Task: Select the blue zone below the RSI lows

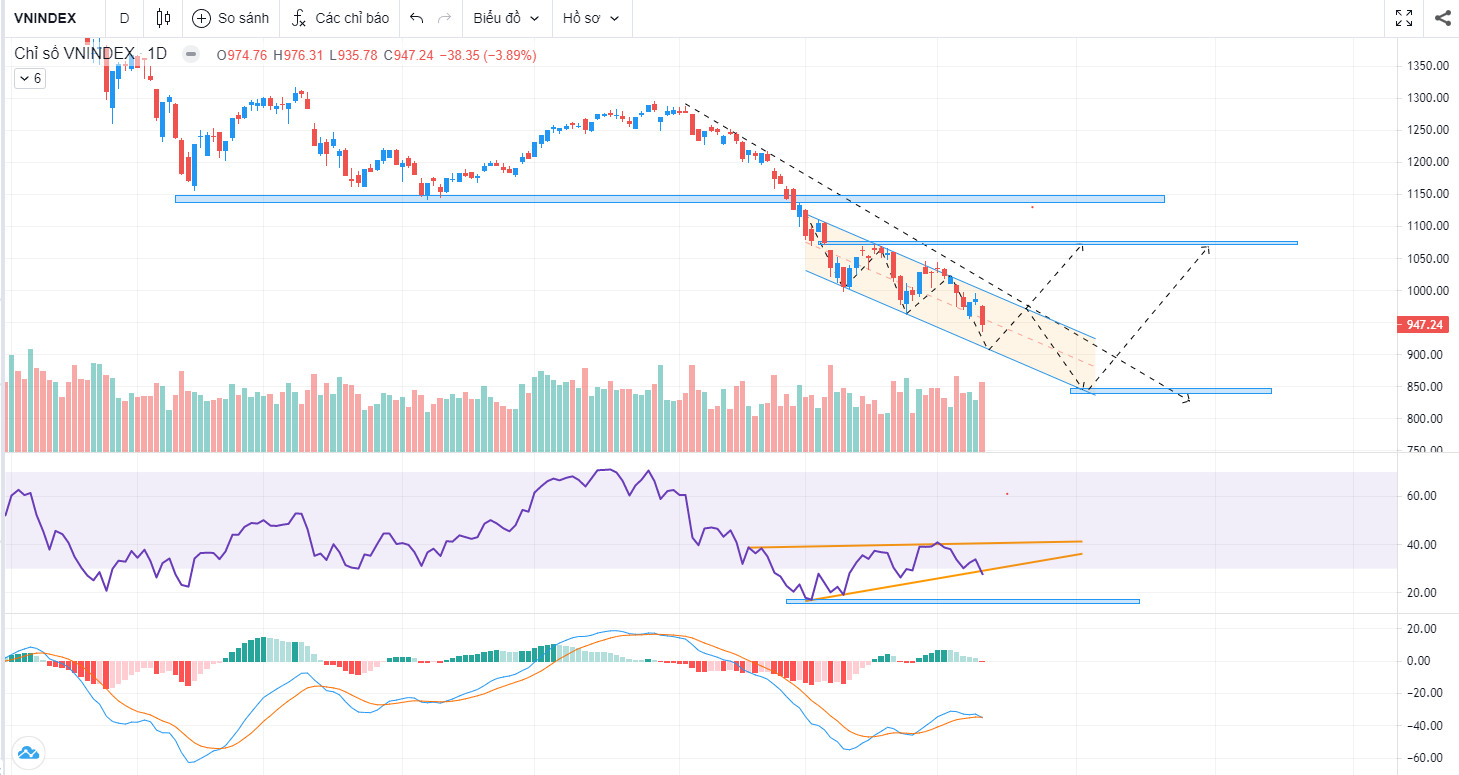Action: pyautogui.click(x=962, y=601)
